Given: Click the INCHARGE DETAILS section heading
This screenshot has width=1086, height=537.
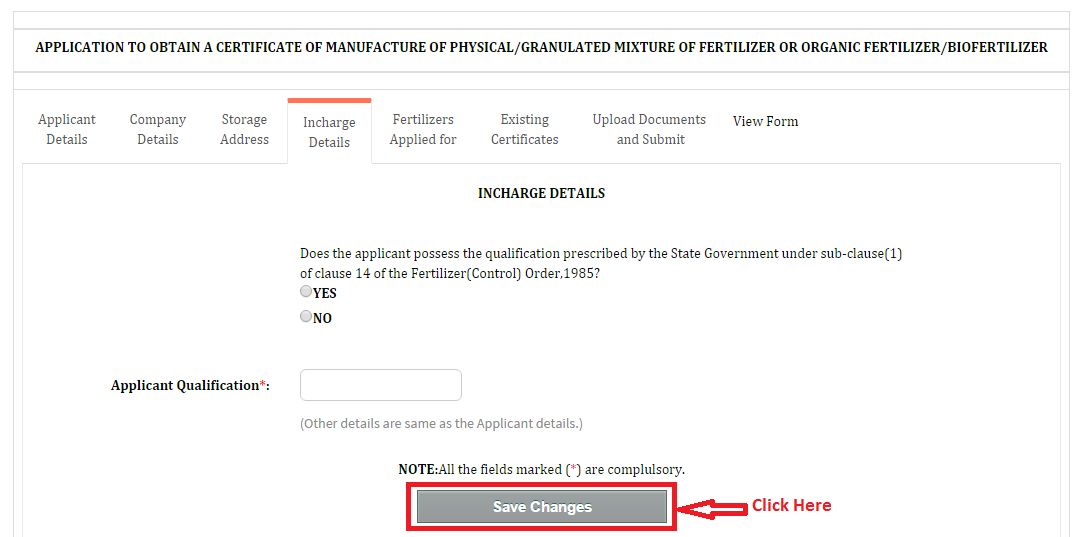Looking at the screenshot, I should click(541, 193).
